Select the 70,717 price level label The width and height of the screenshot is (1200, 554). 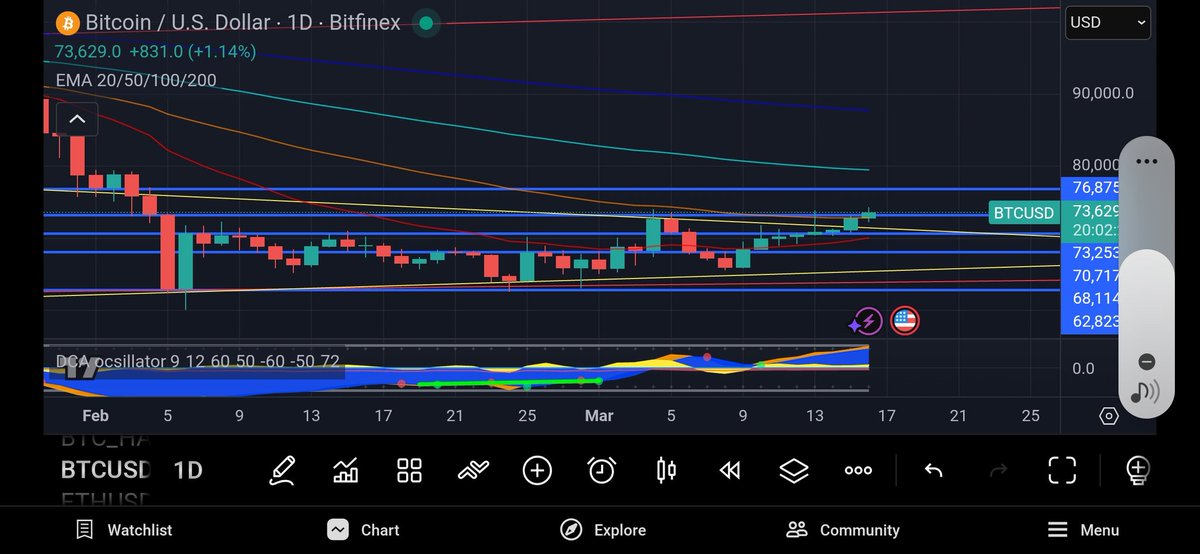(1093, 275)
